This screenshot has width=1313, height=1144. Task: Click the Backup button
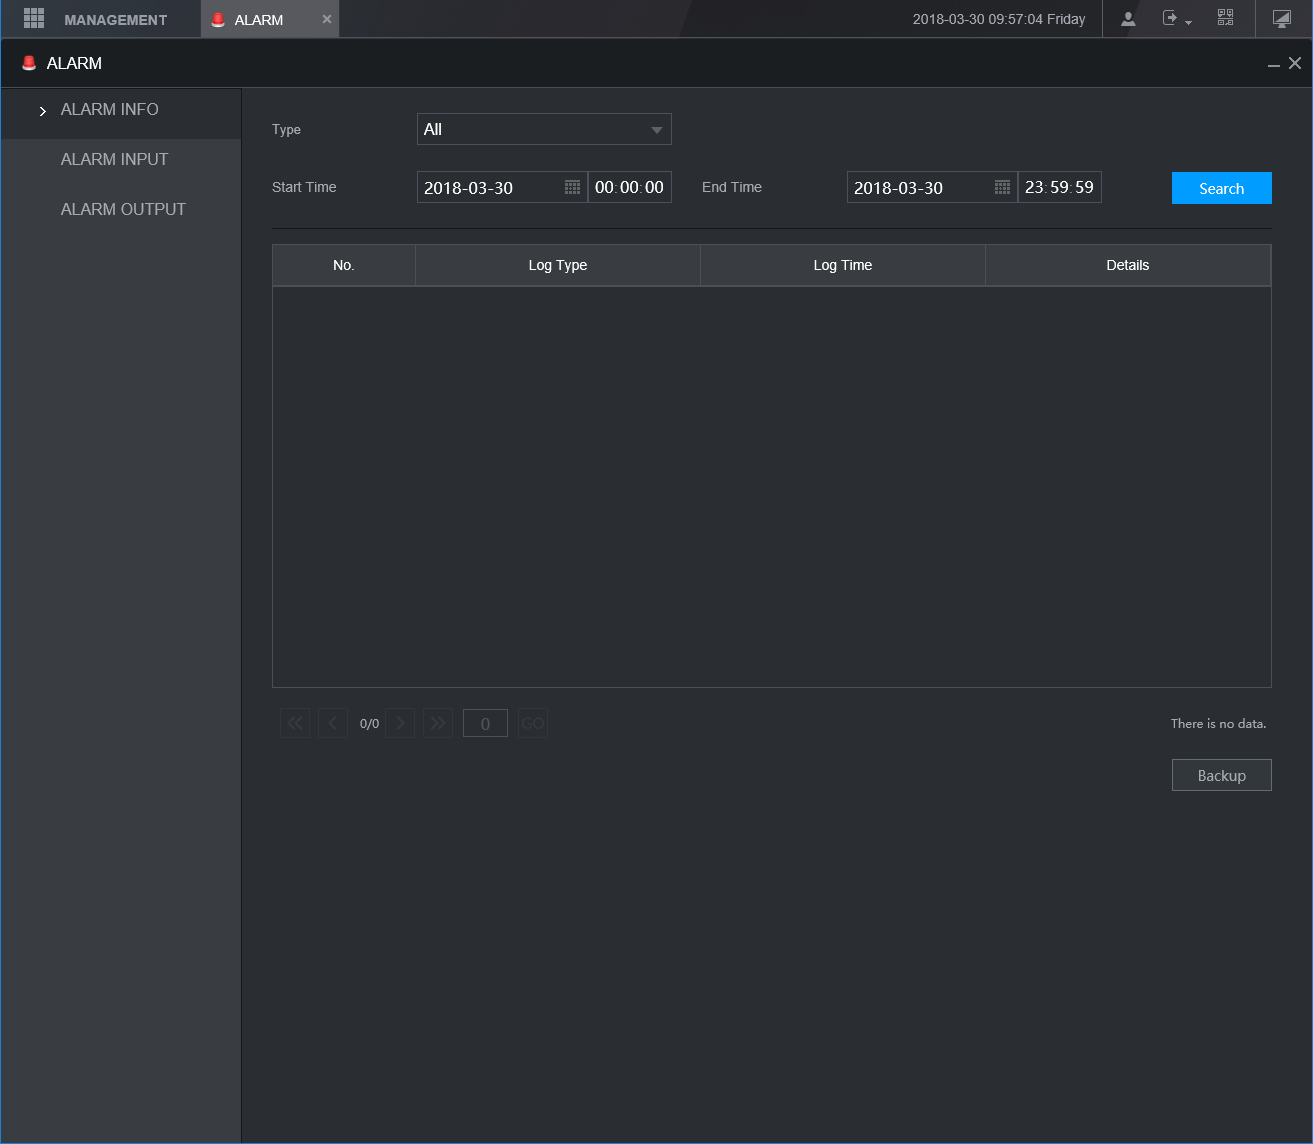point(1221,775)
